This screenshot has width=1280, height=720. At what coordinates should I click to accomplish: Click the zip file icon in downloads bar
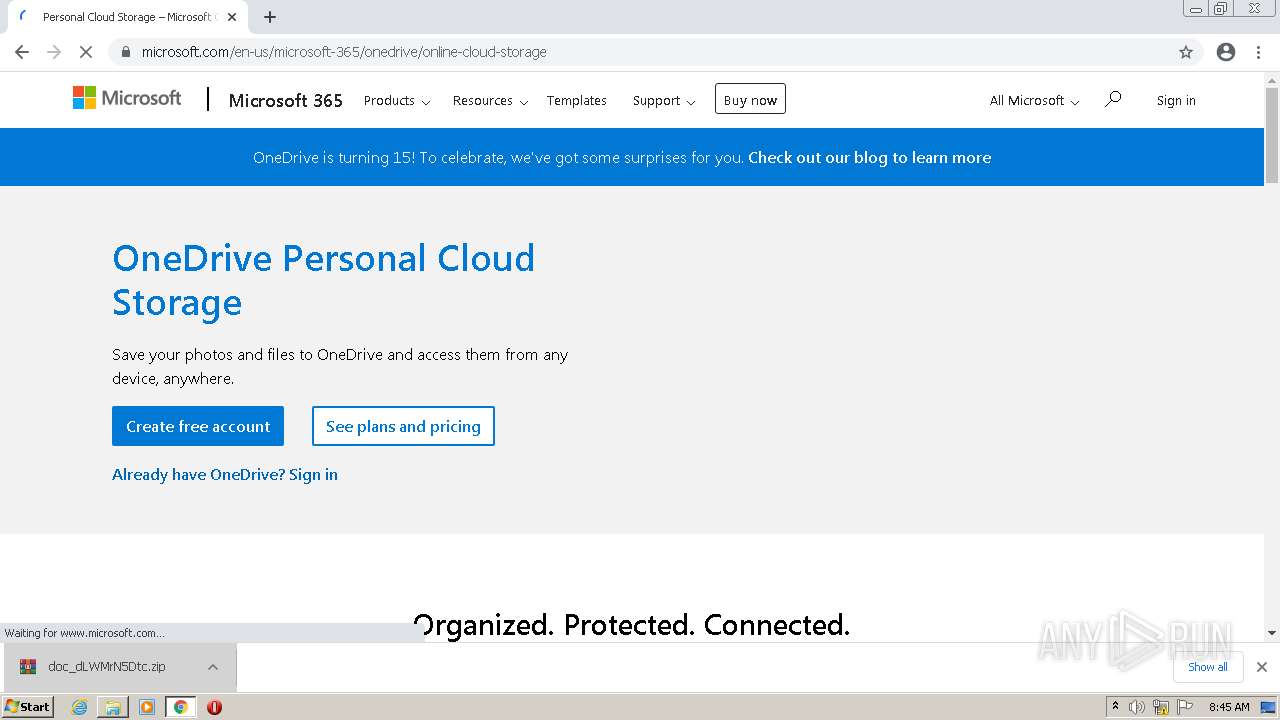[x=28, y=666]
